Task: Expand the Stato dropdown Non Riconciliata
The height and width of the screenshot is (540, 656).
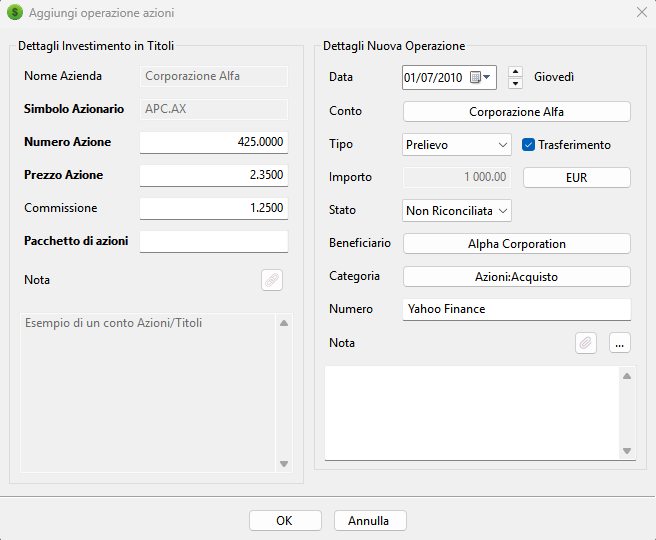Action: 457,211
